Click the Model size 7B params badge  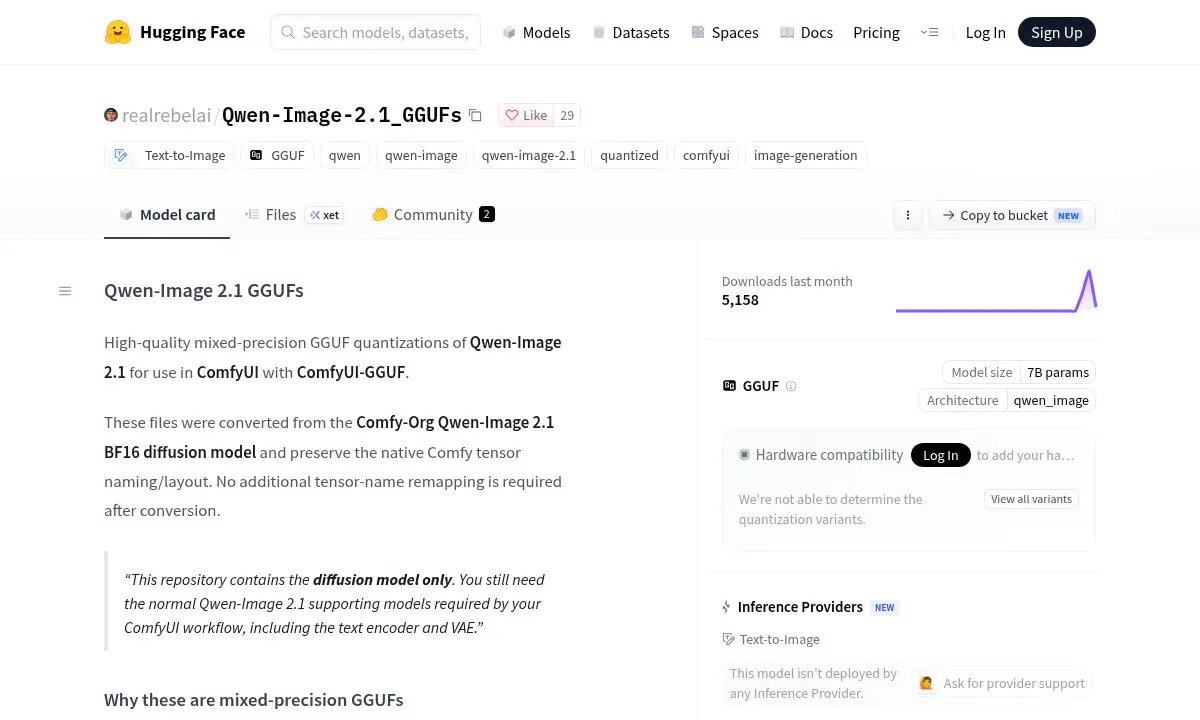pyautogui.click(x=1019, y=372)
